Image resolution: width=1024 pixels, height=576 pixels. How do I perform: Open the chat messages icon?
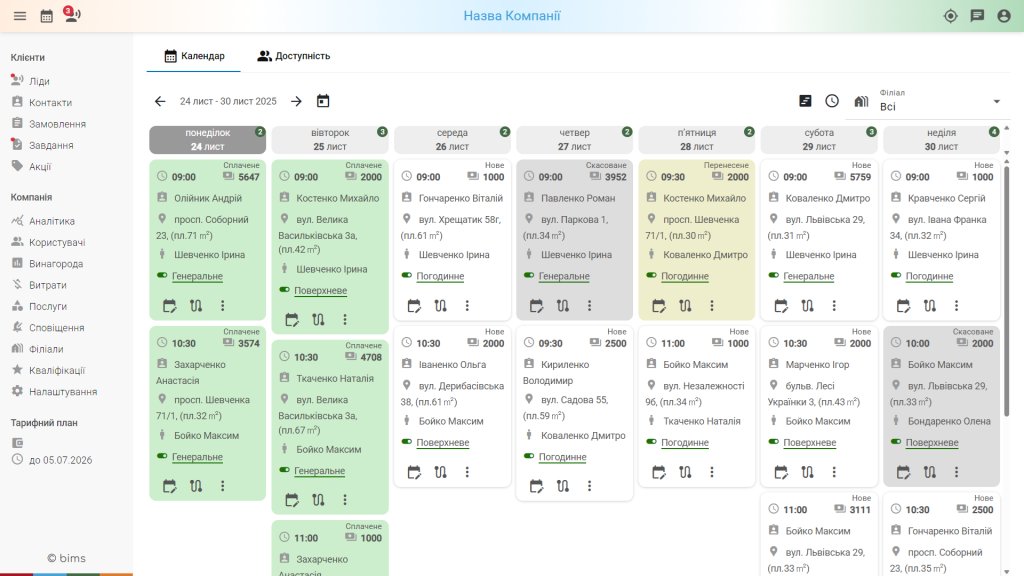pos(977,16)
